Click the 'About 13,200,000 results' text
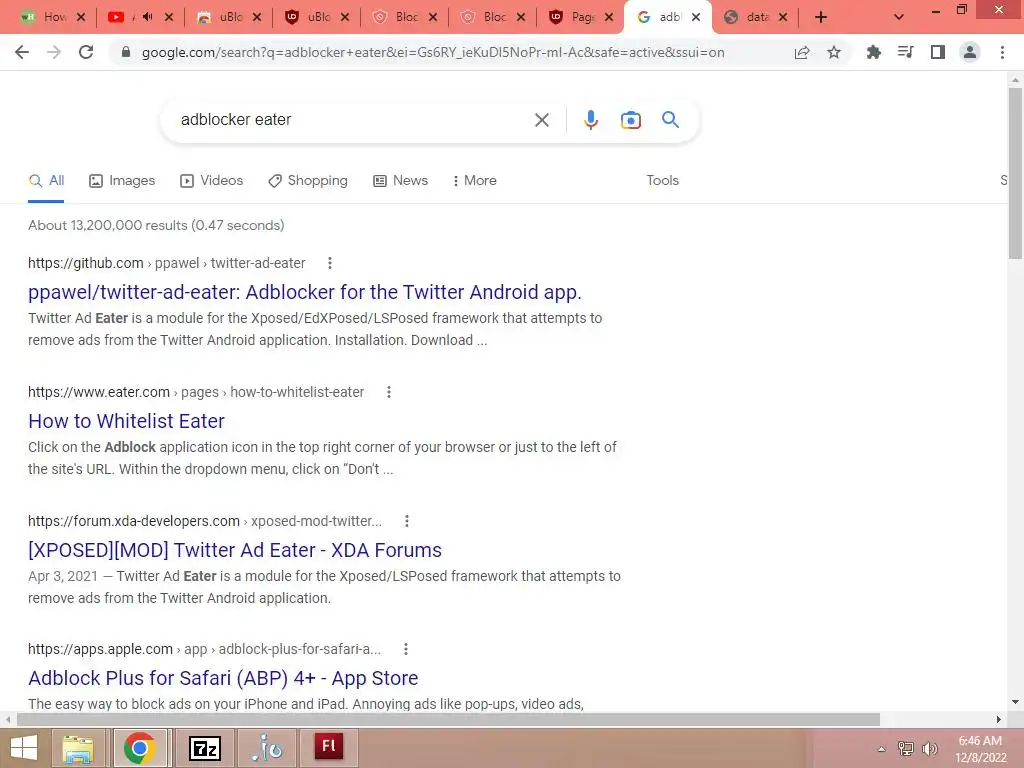 pos(156,225)
